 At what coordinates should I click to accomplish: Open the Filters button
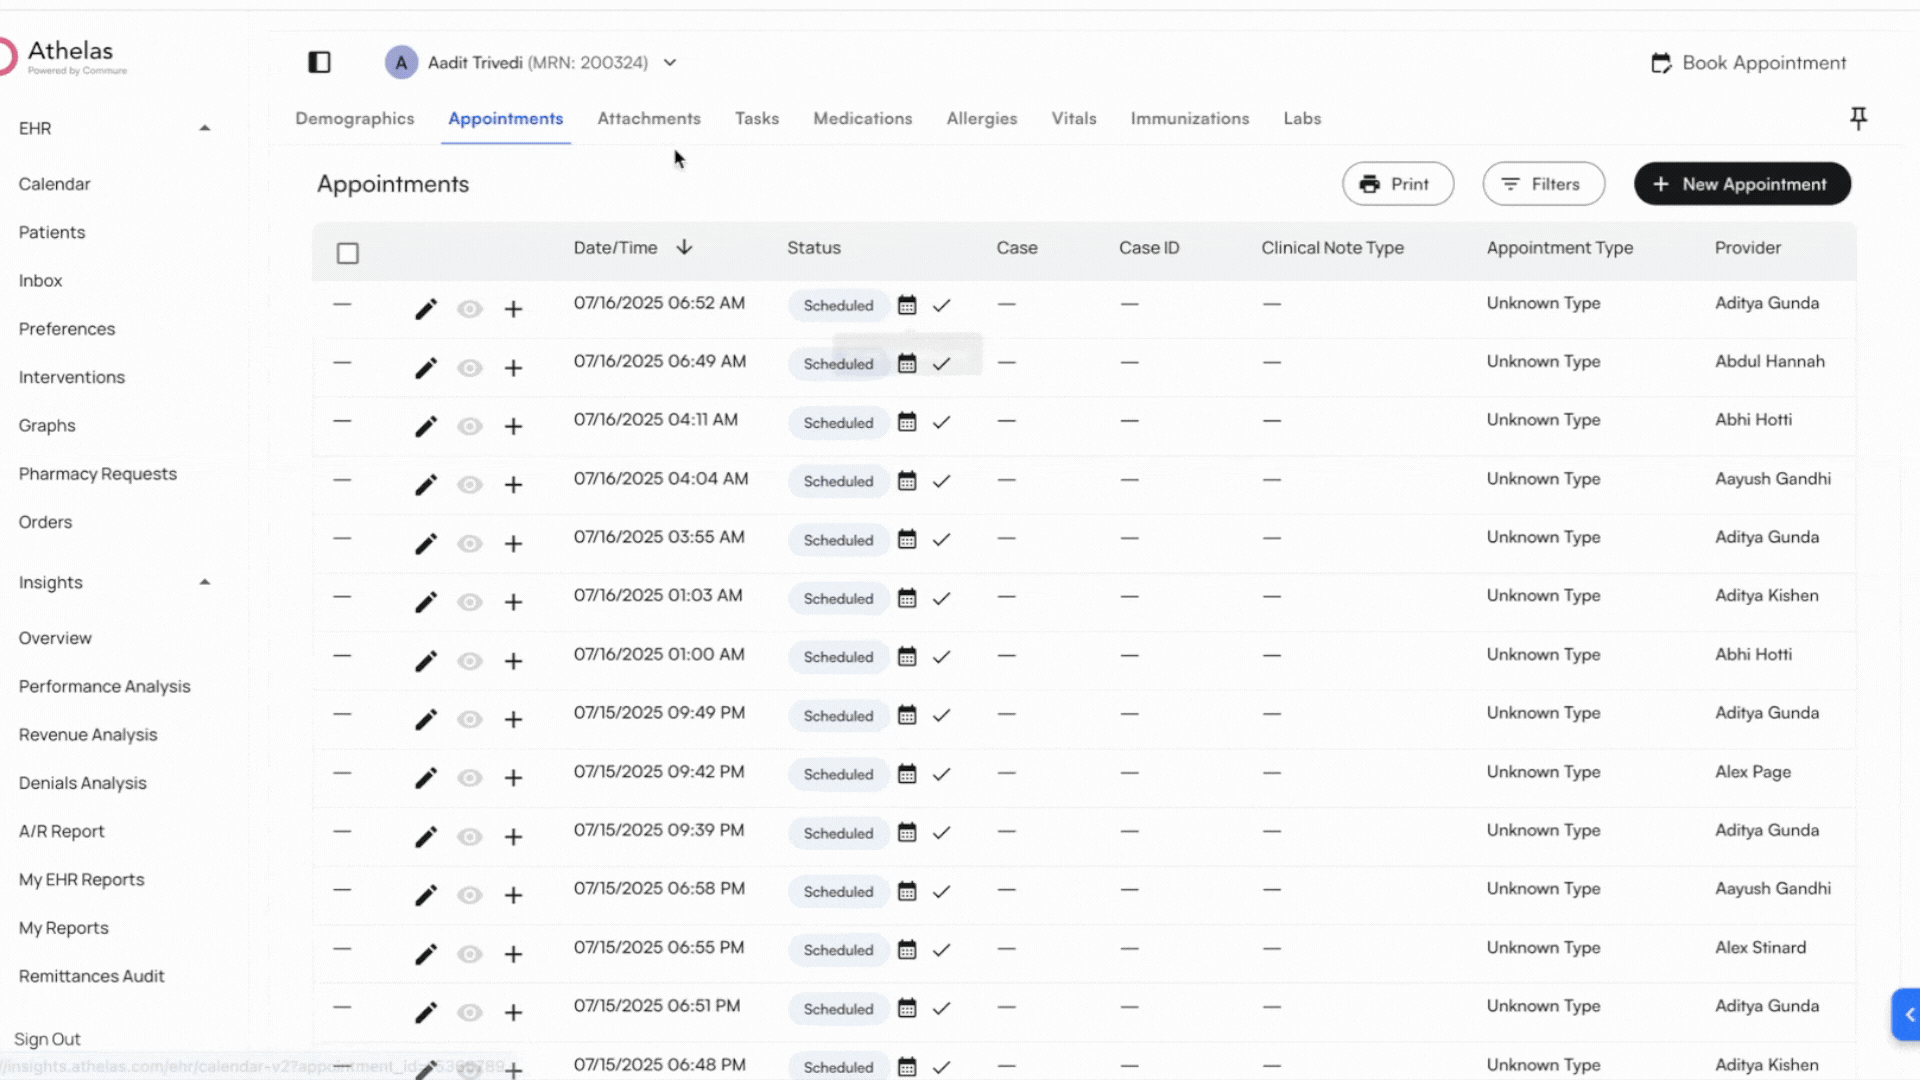pos(1543,184)
